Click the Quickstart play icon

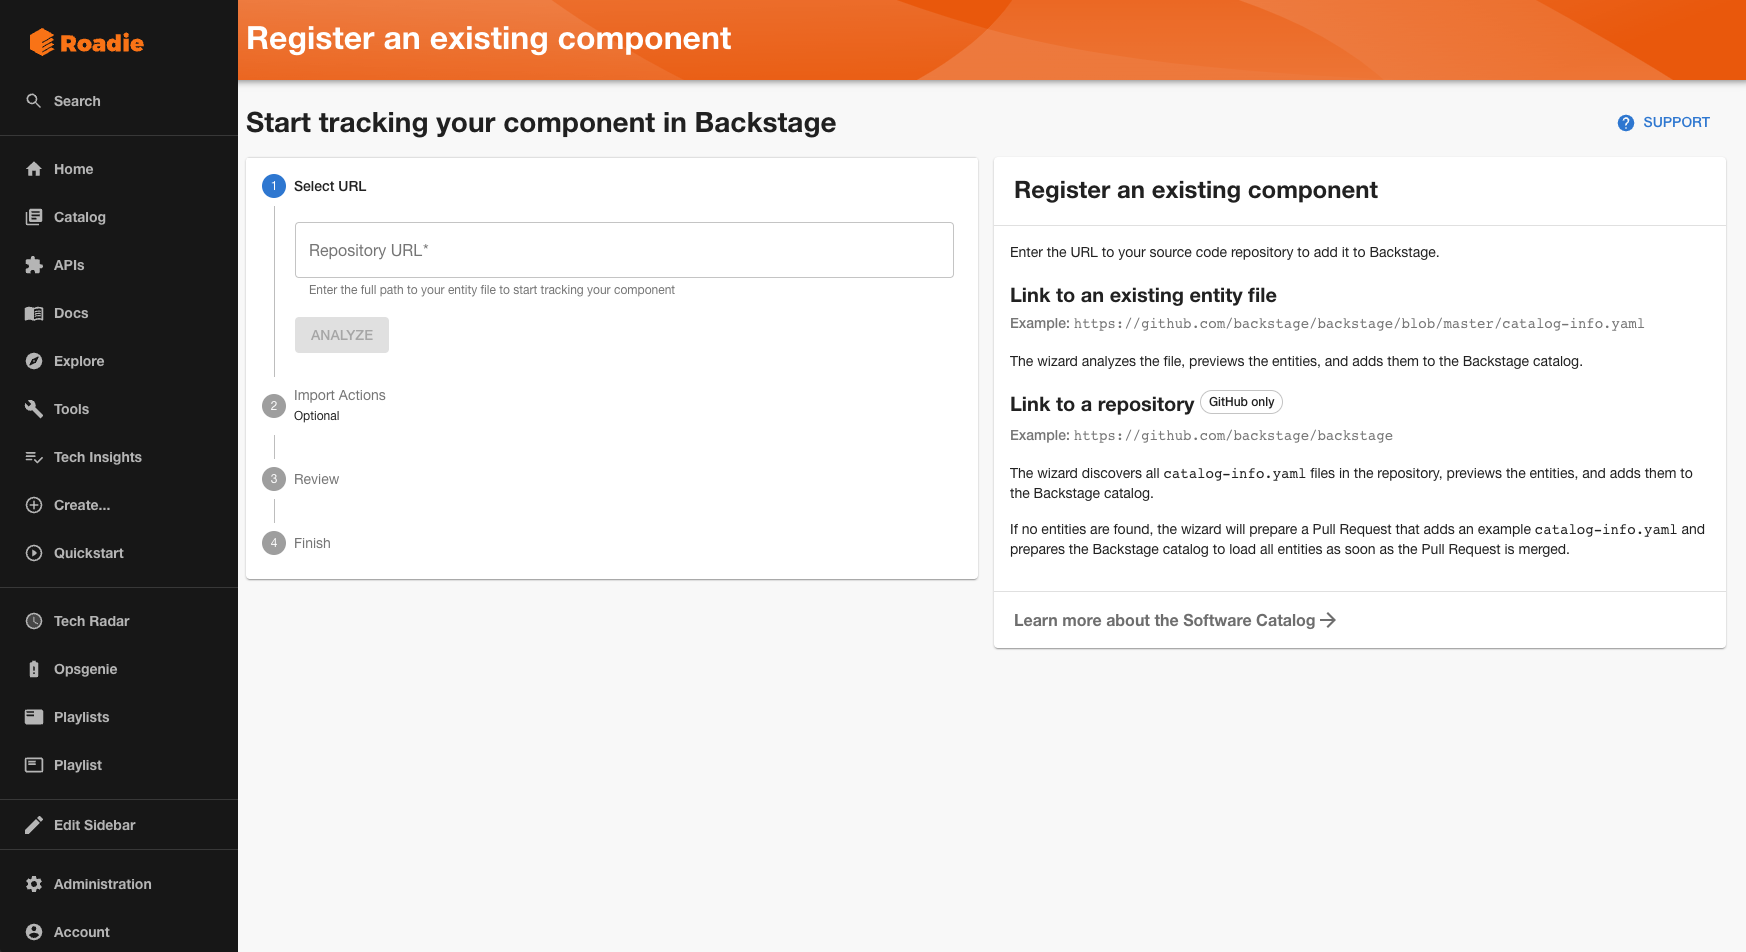(34, 553)
